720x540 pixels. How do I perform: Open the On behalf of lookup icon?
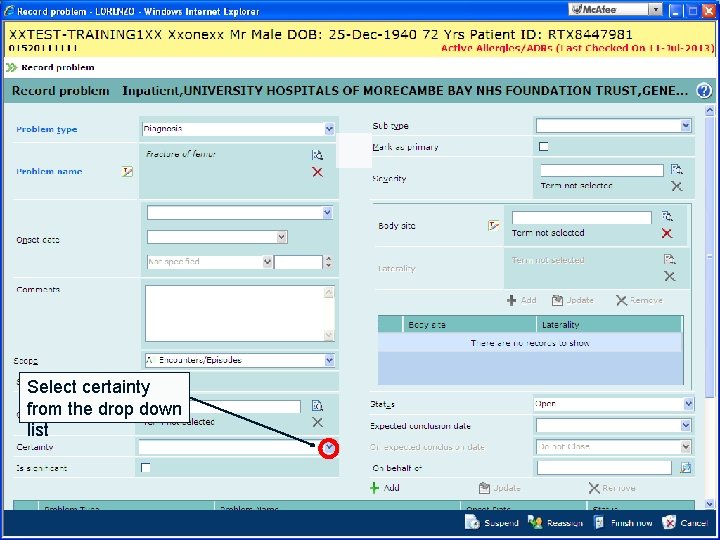(685, 468)
